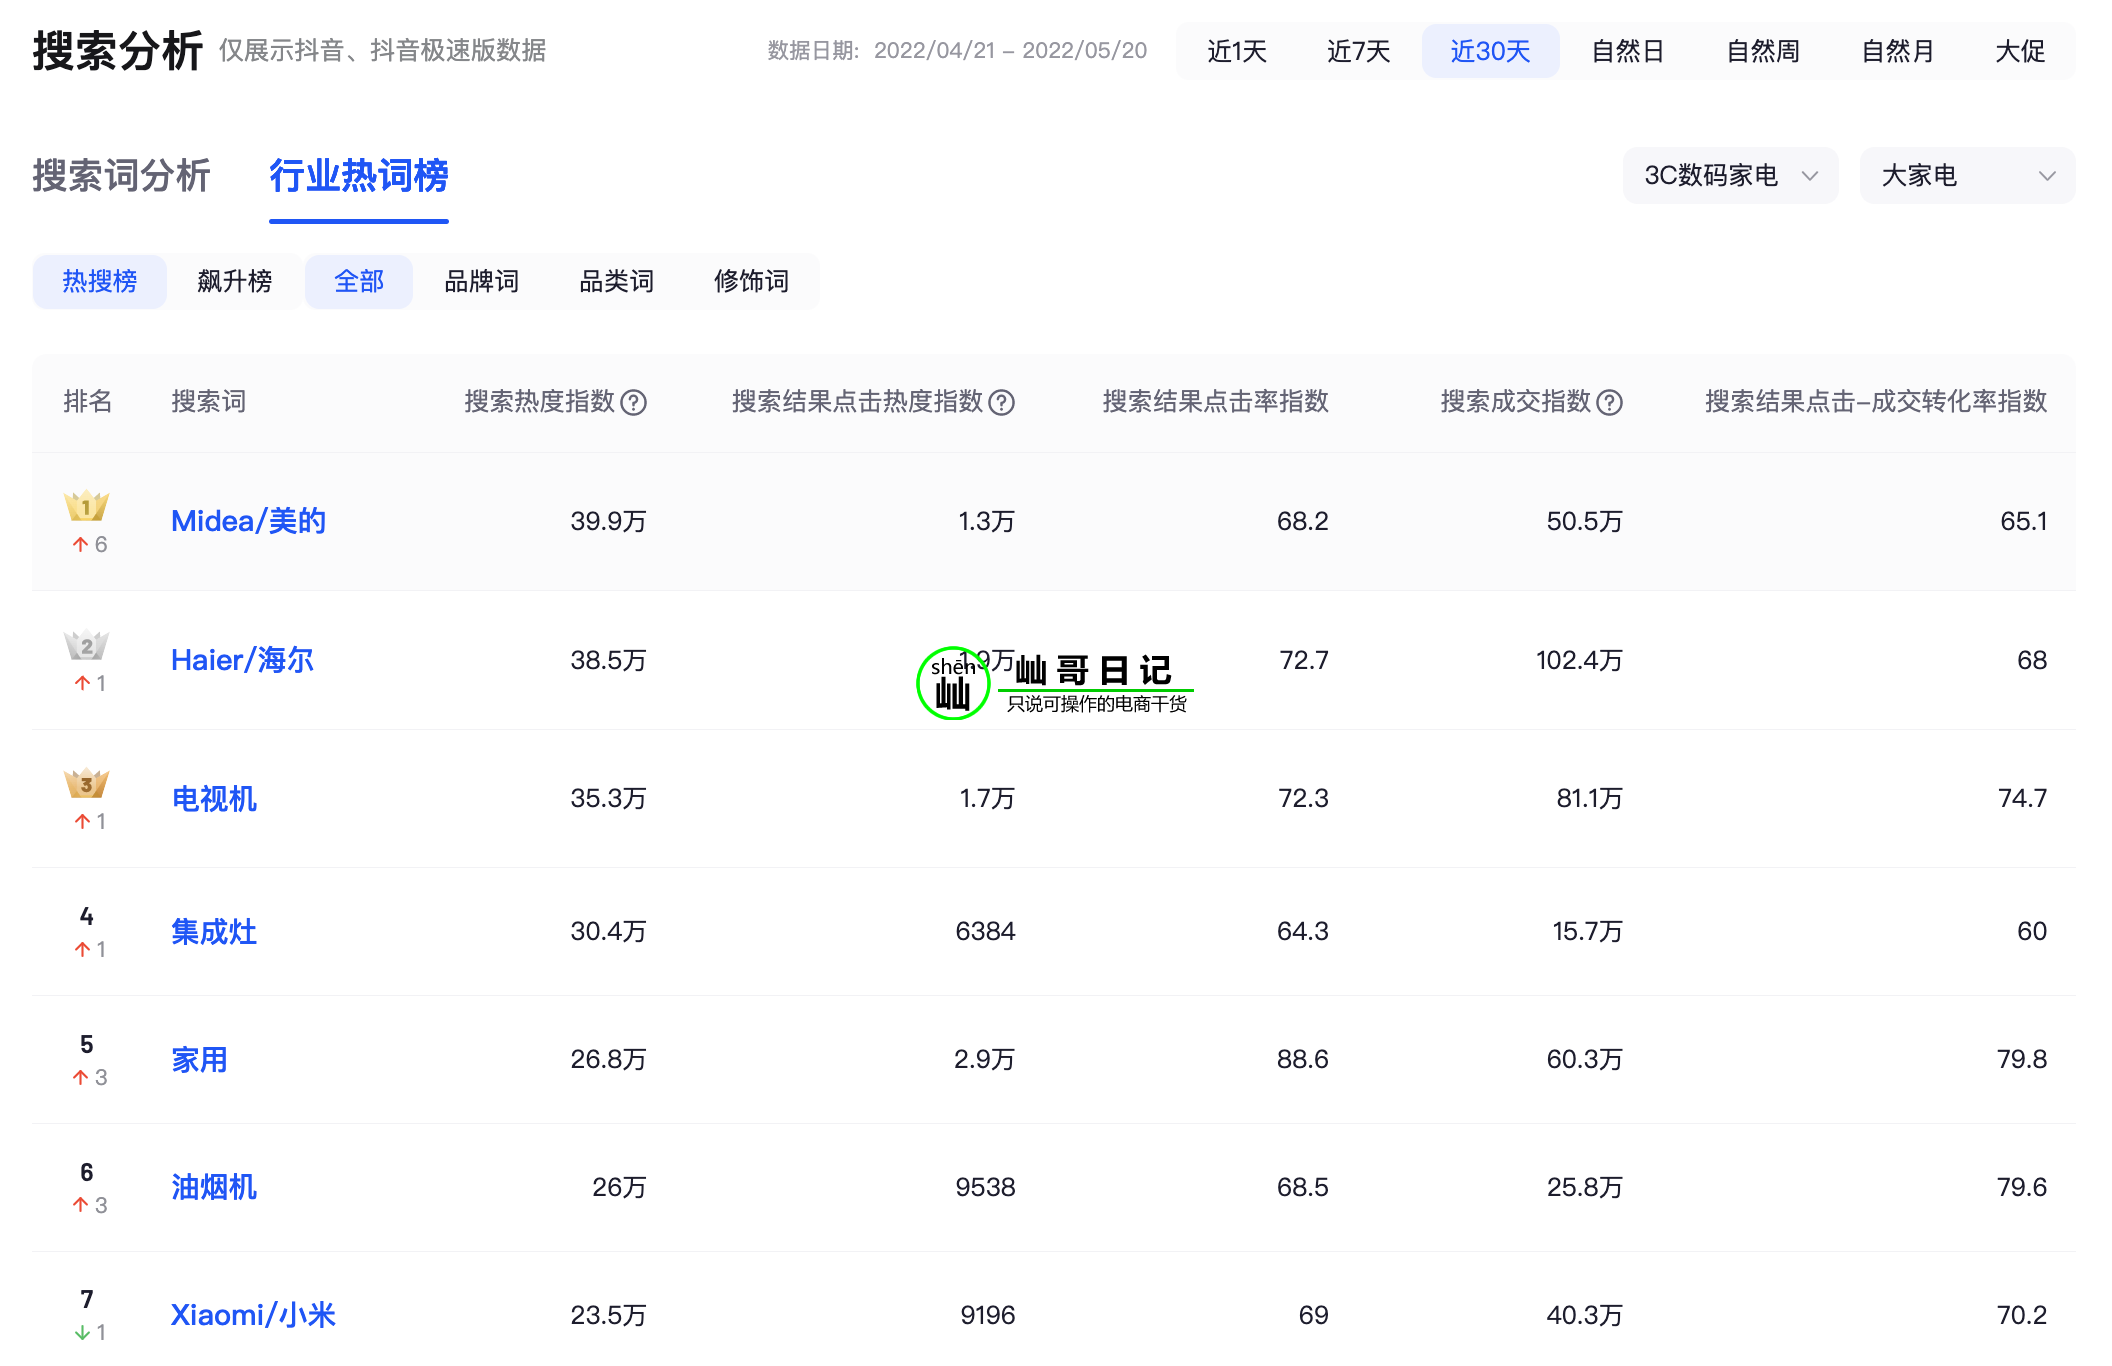2112x1366 pixels.
Task: Click help icon beside 搜索结果点击热度指数
Action: (x=1001, y=402)
